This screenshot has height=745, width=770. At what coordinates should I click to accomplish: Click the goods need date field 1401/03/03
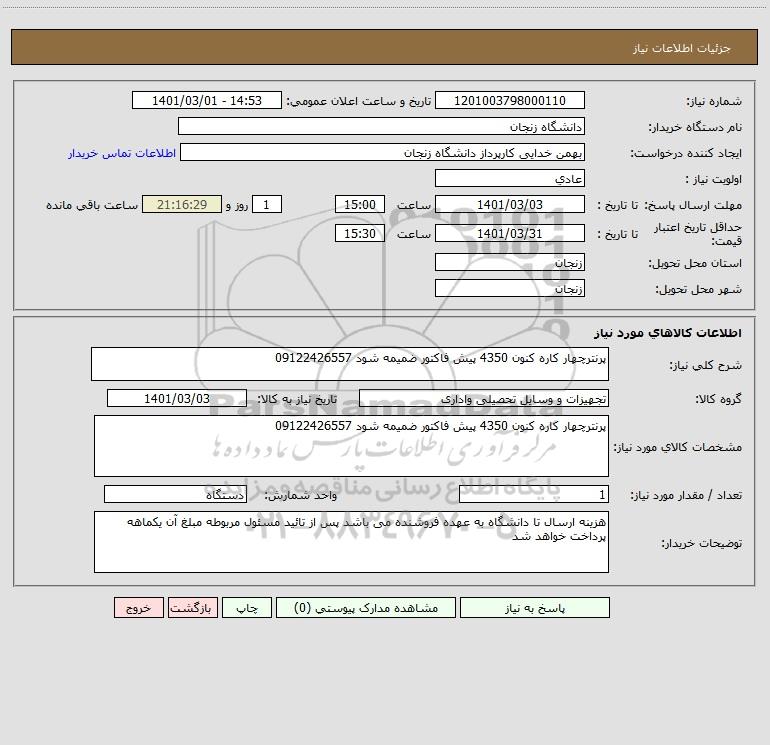coord(177,398)
